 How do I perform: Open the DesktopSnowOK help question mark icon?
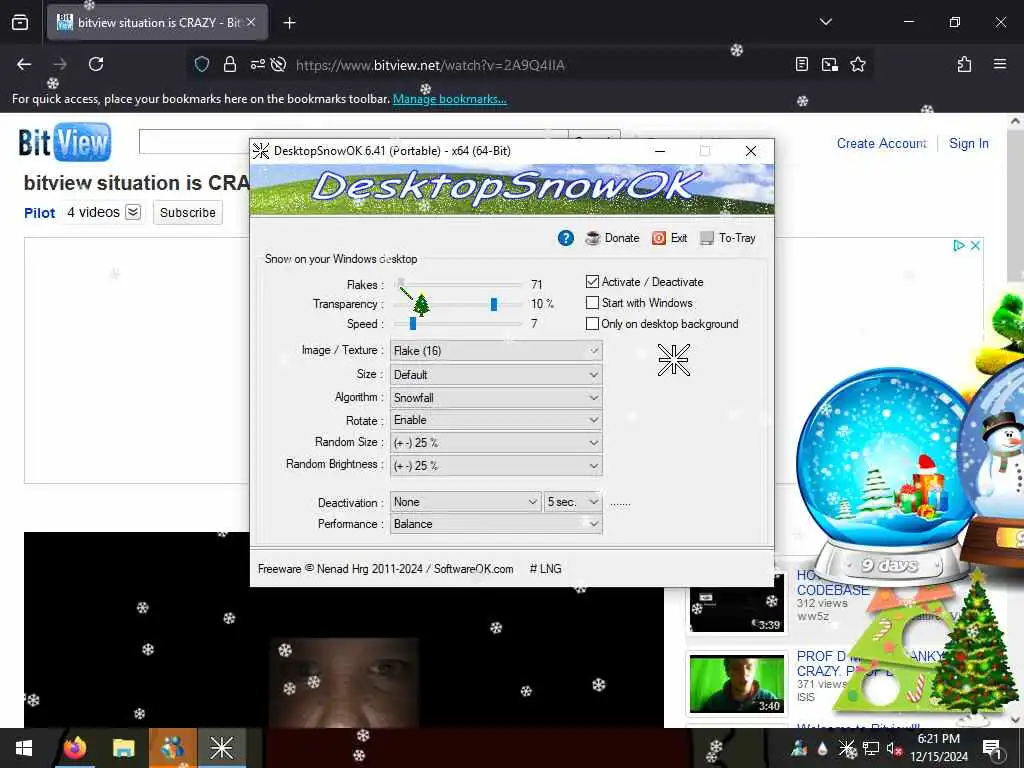(566, 238)
